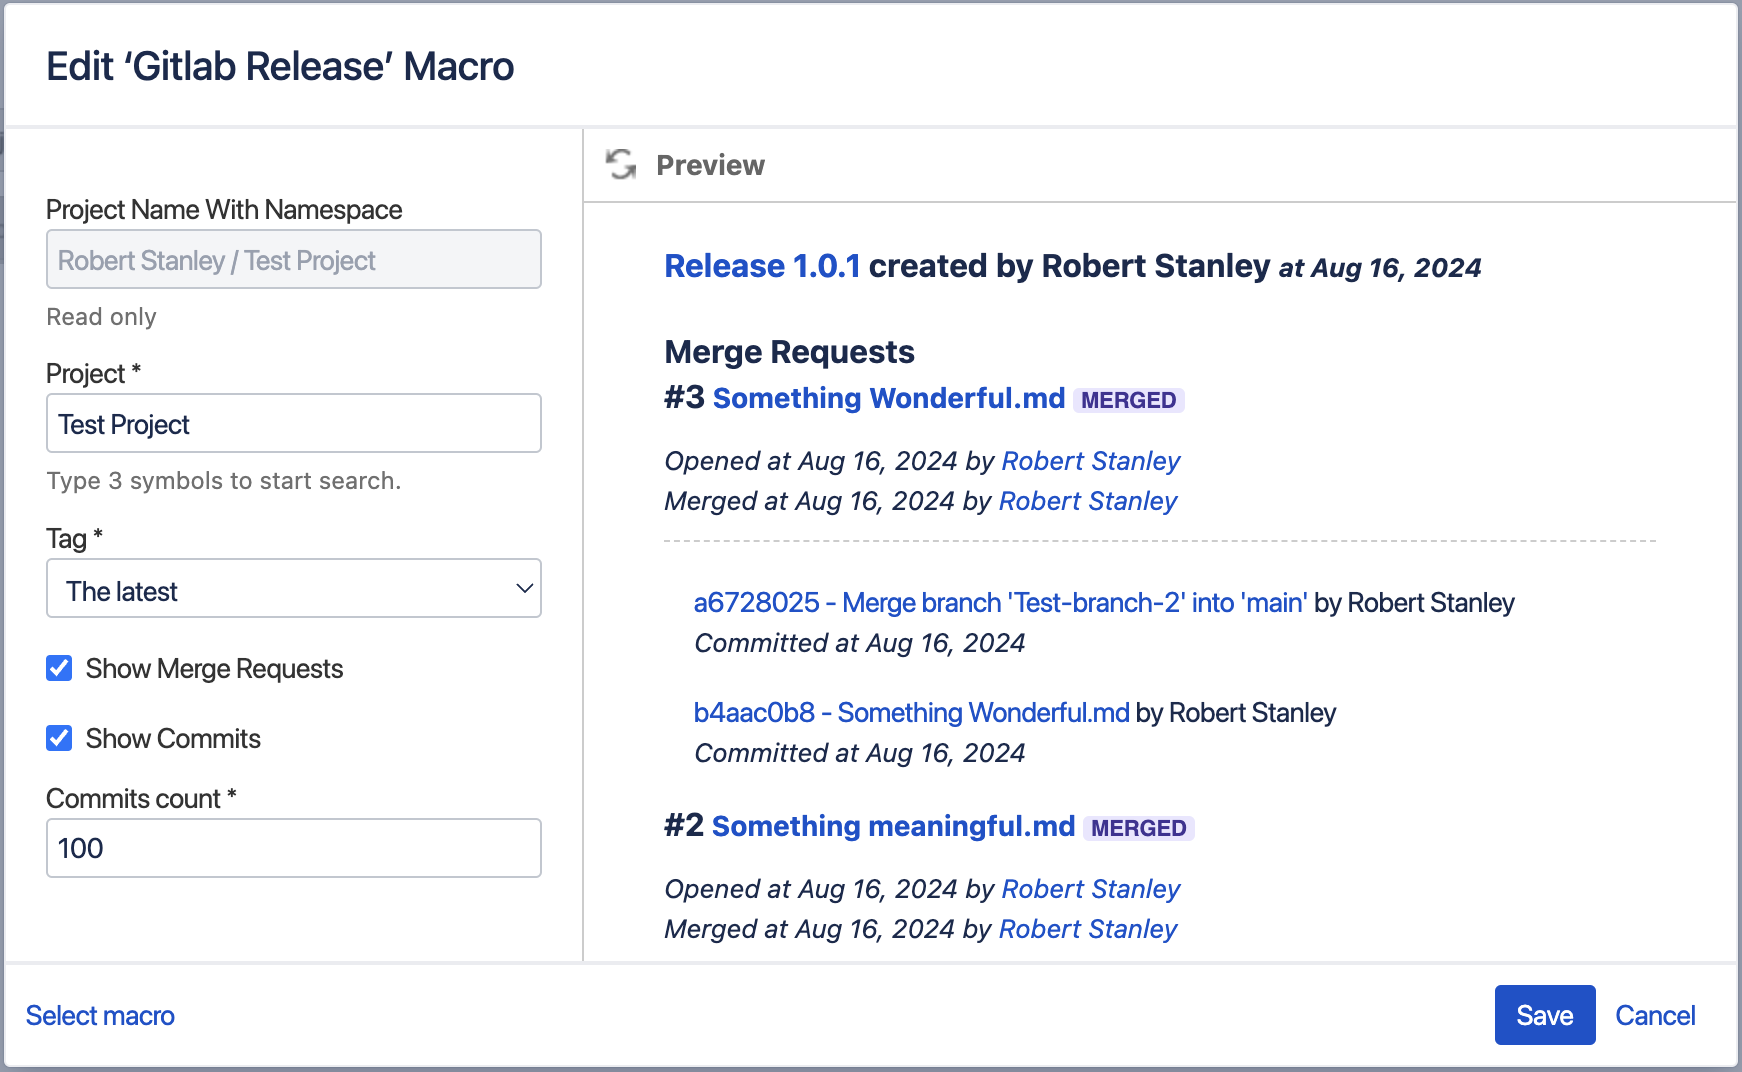Click Robert Stanley in #2 Merged at line
The image size is (1742, 1072).
[1088, 929]
